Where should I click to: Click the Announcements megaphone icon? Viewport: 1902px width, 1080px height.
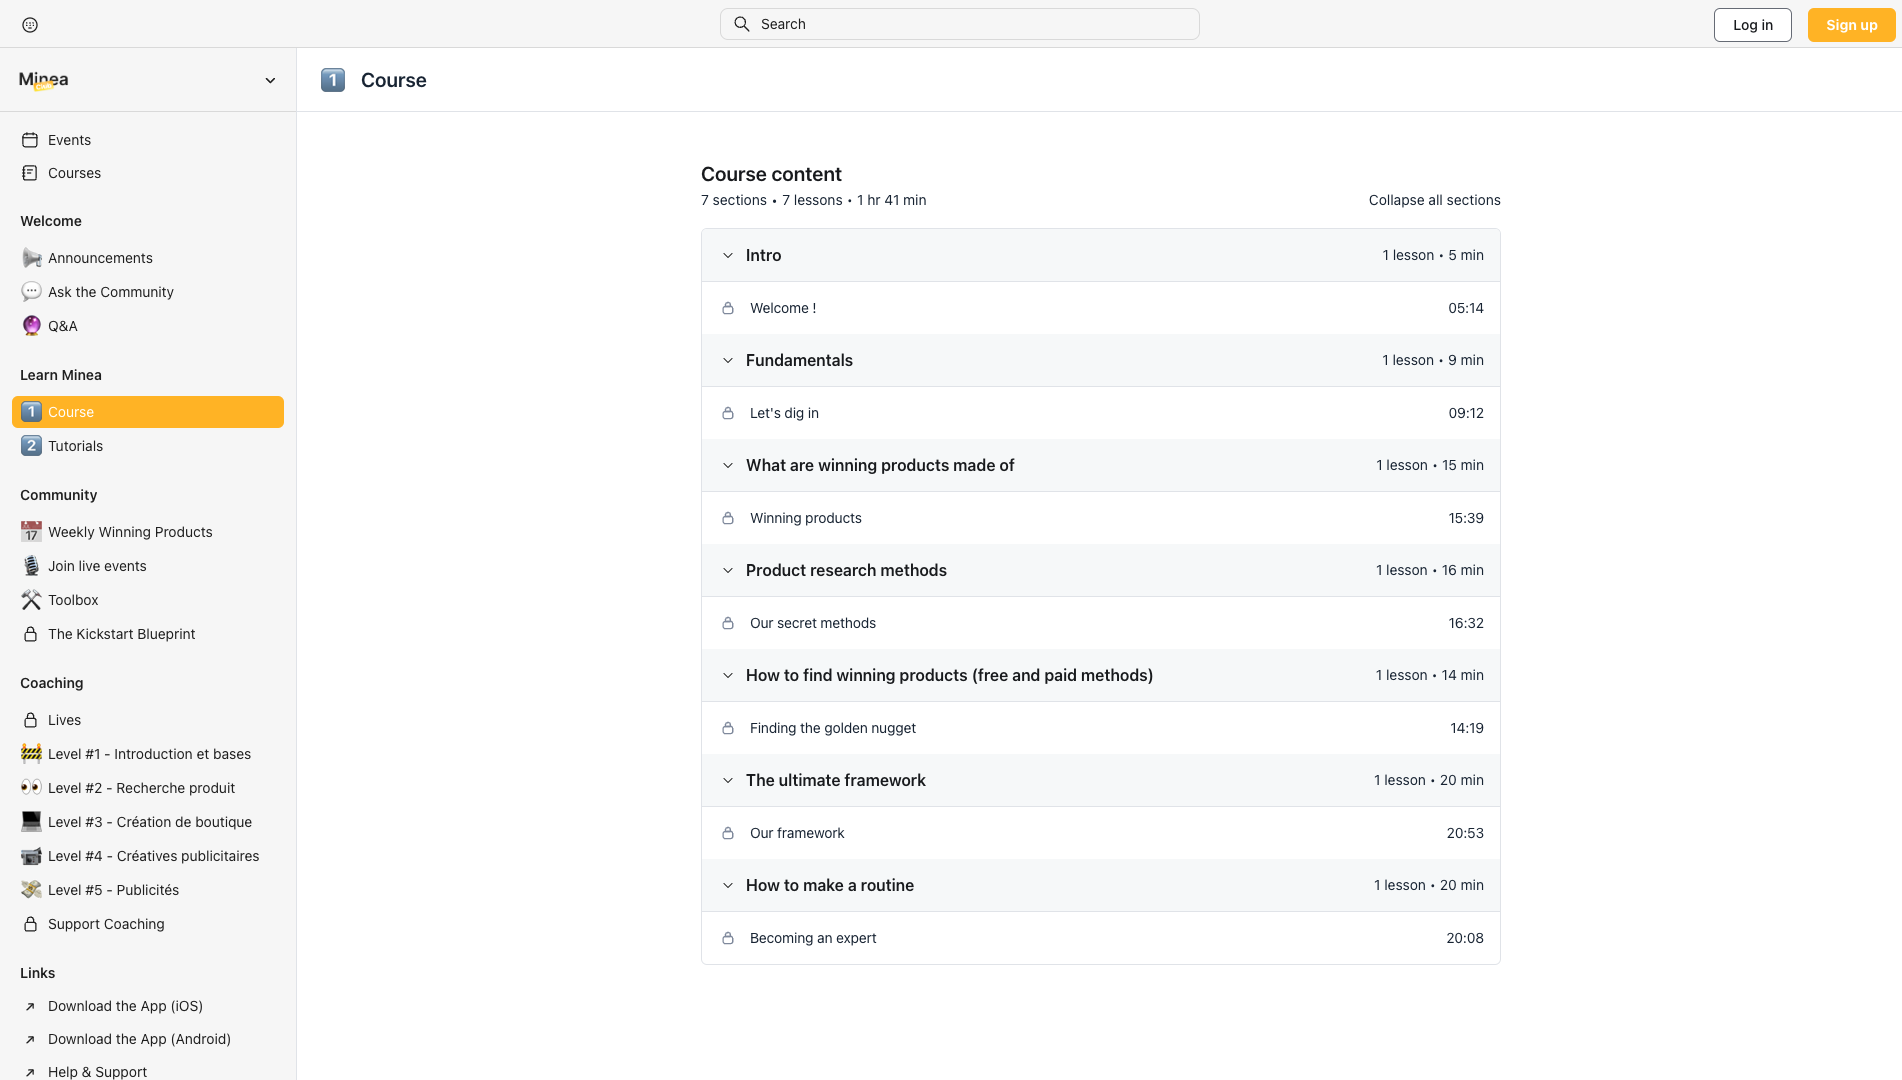click(x=31, y=258)
